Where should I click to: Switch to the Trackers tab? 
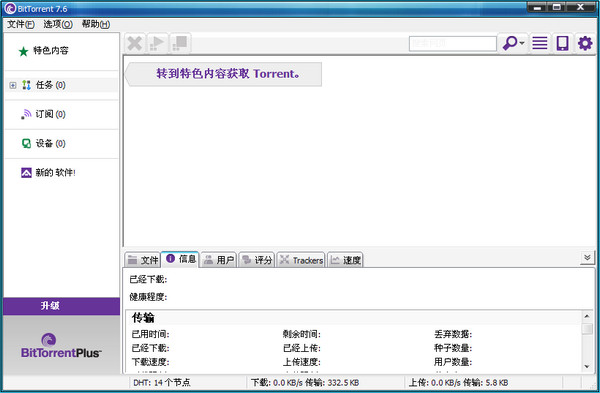pos(301,260)
